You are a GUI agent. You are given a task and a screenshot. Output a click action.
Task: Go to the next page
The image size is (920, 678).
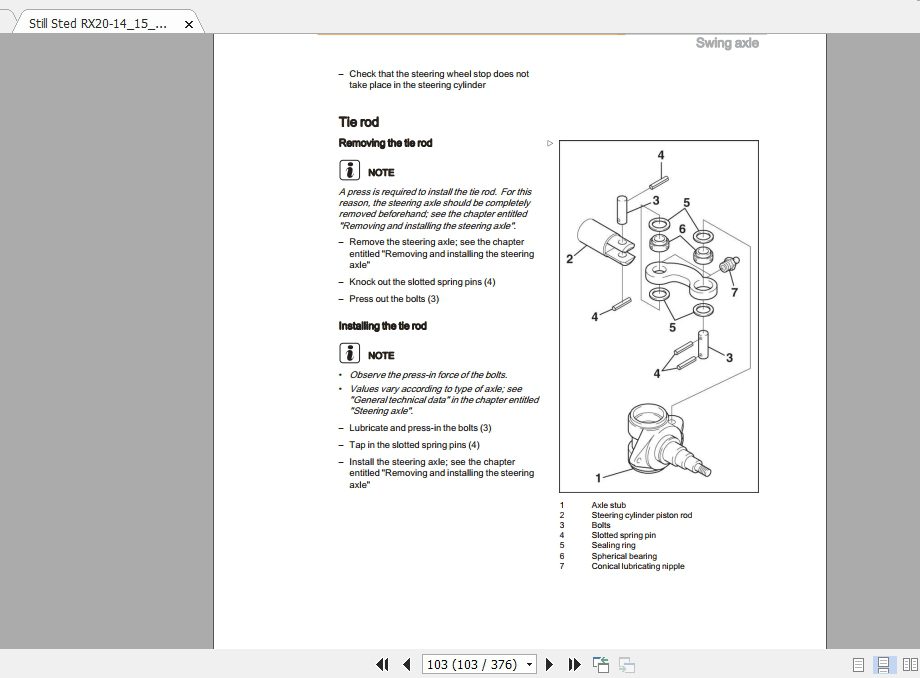[x=549, y=665]
